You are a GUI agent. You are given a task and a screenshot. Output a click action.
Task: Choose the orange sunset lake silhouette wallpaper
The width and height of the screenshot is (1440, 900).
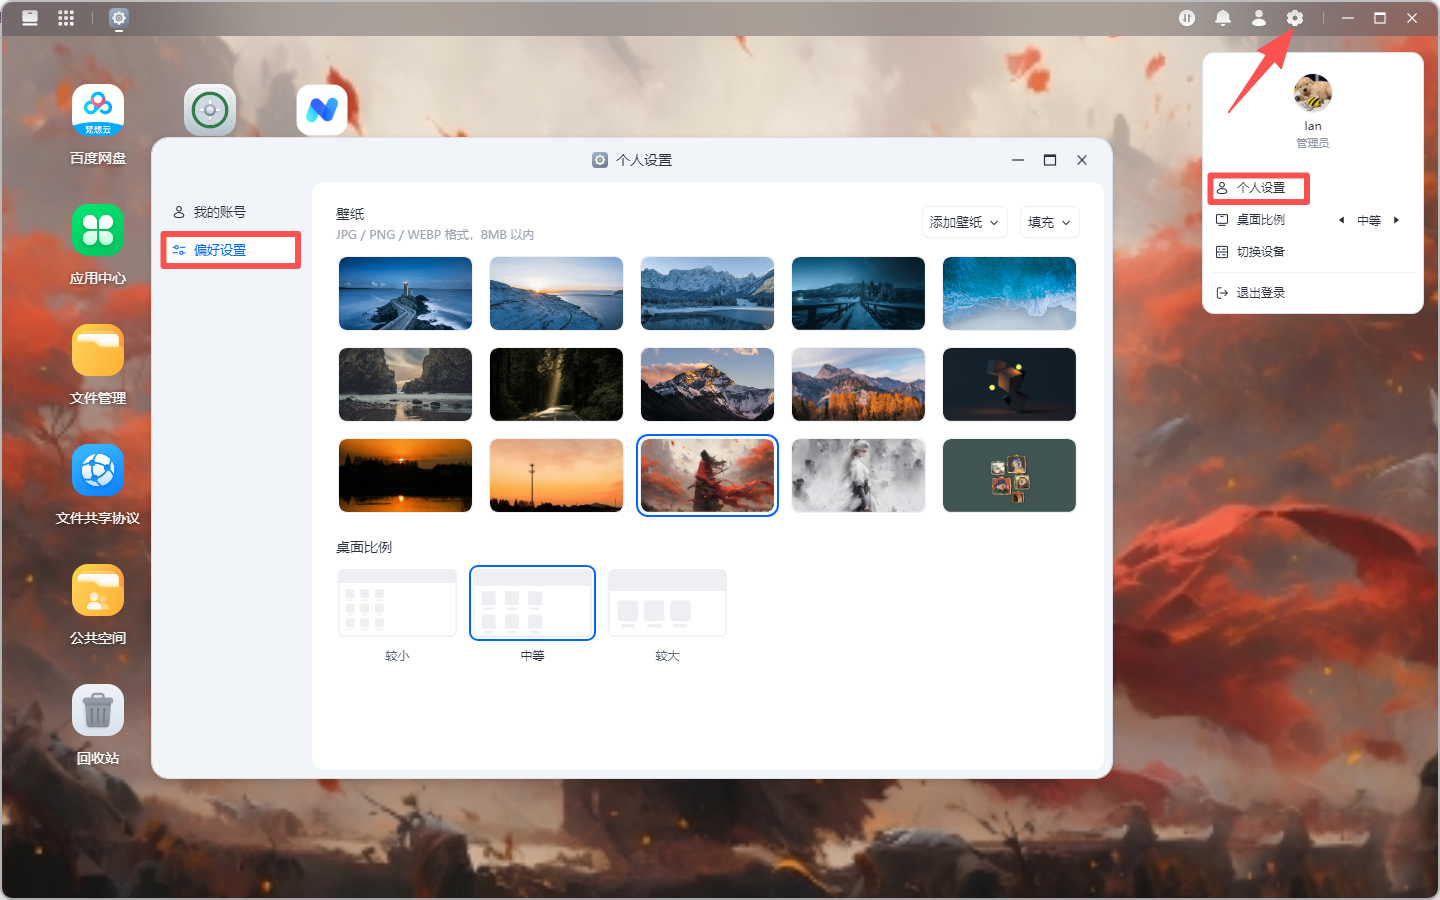pos(405,475)
